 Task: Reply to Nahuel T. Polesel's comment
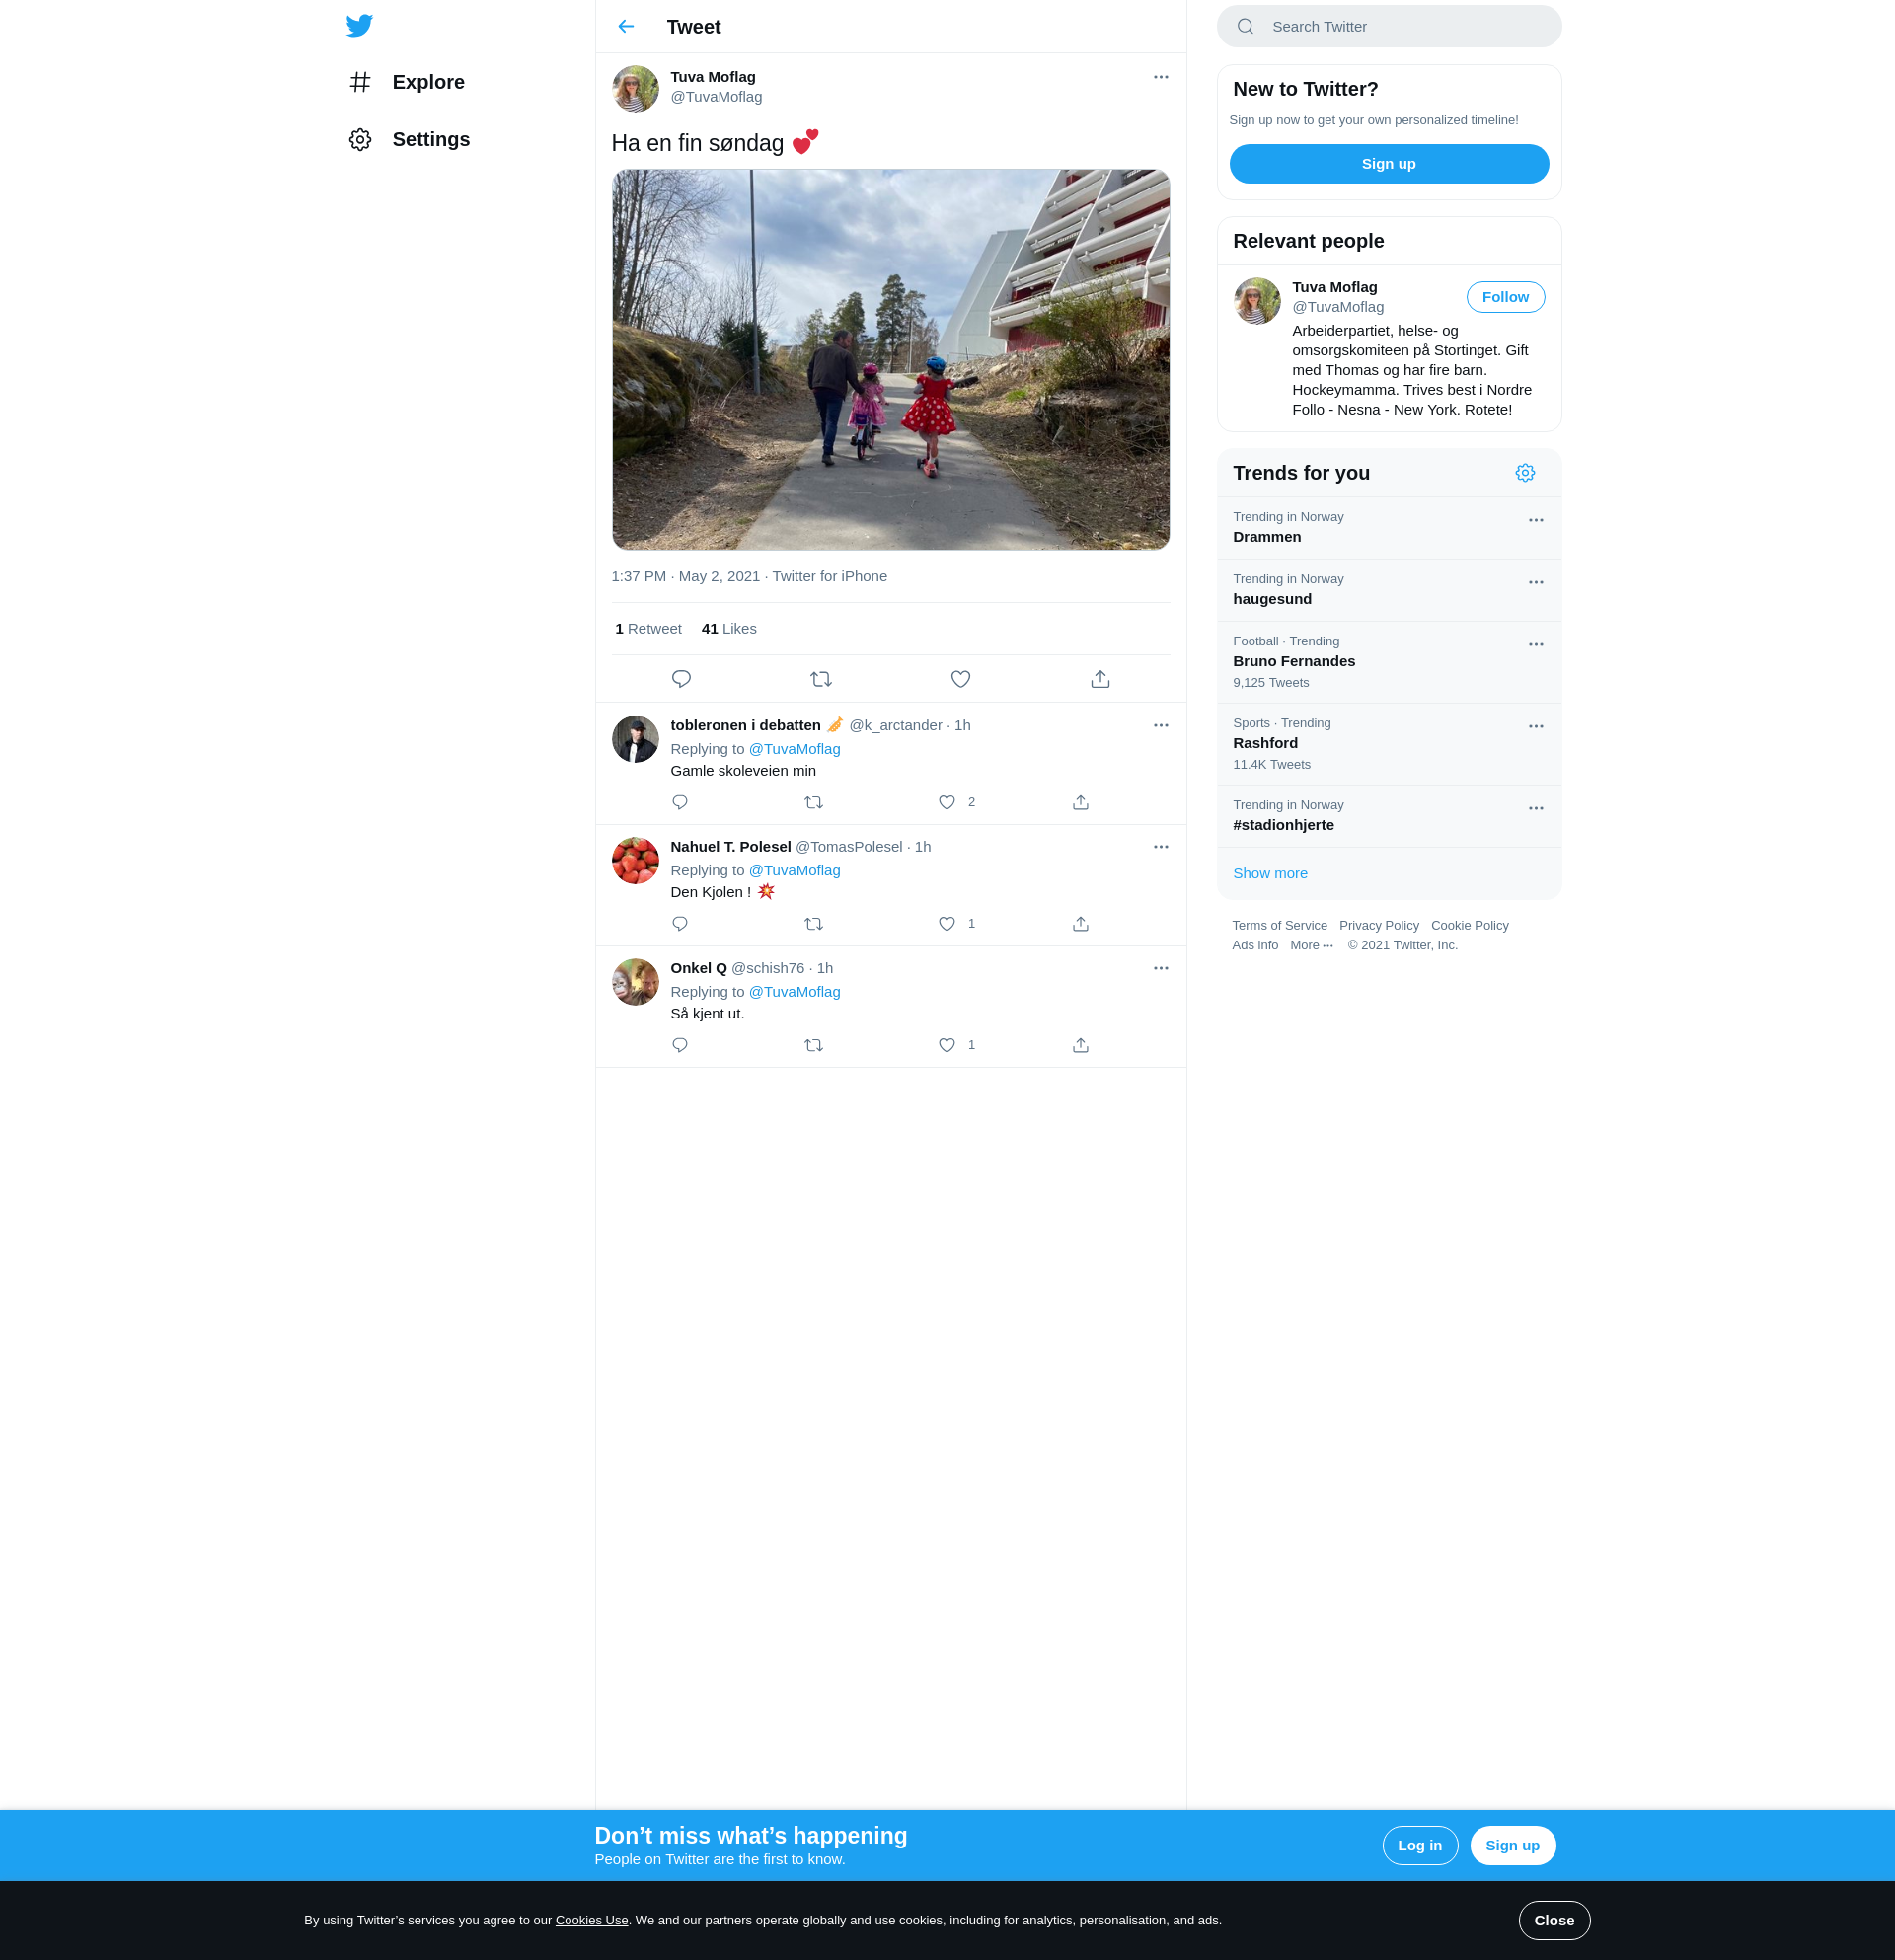point(680,923)
